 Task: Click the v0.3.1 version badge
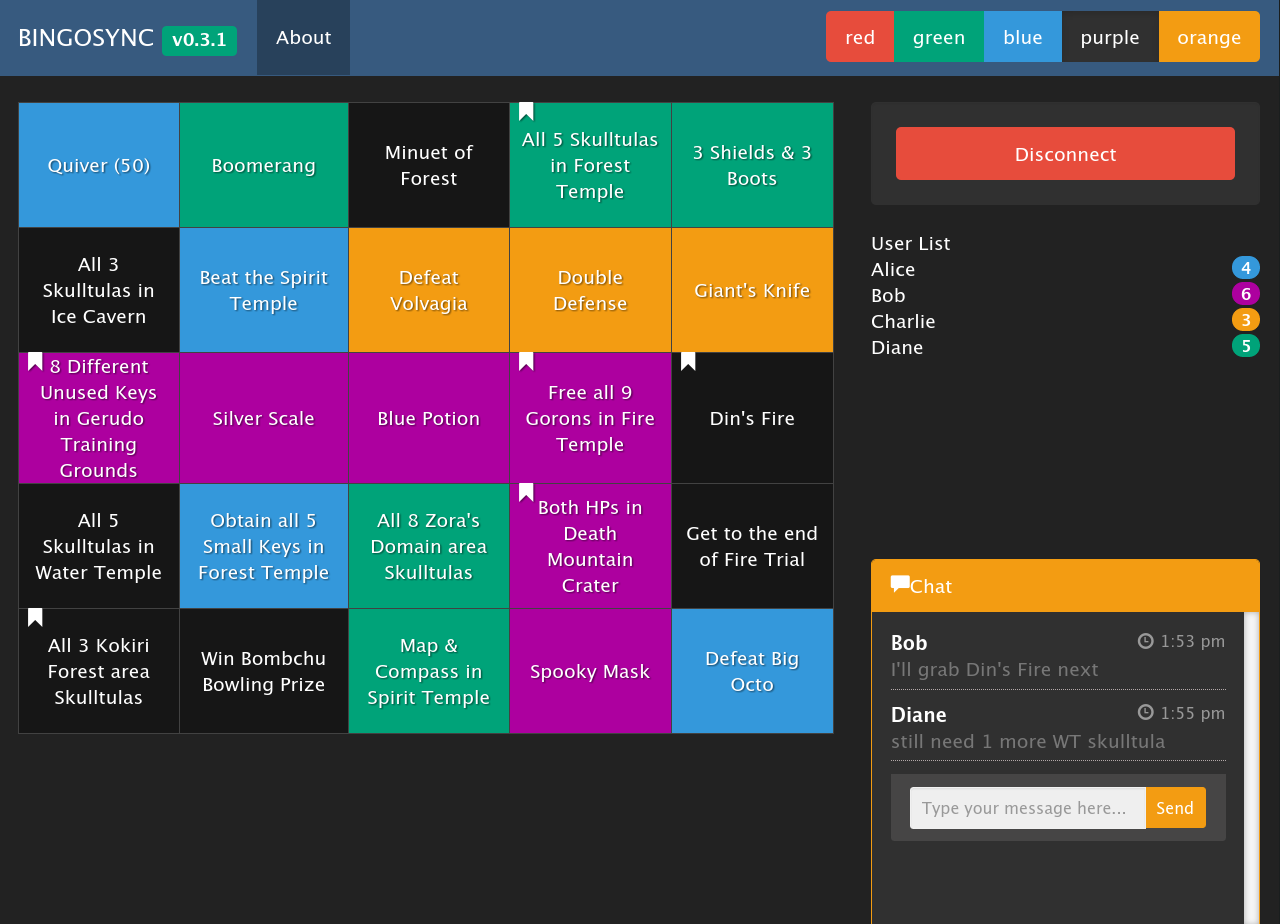point(198,40)
